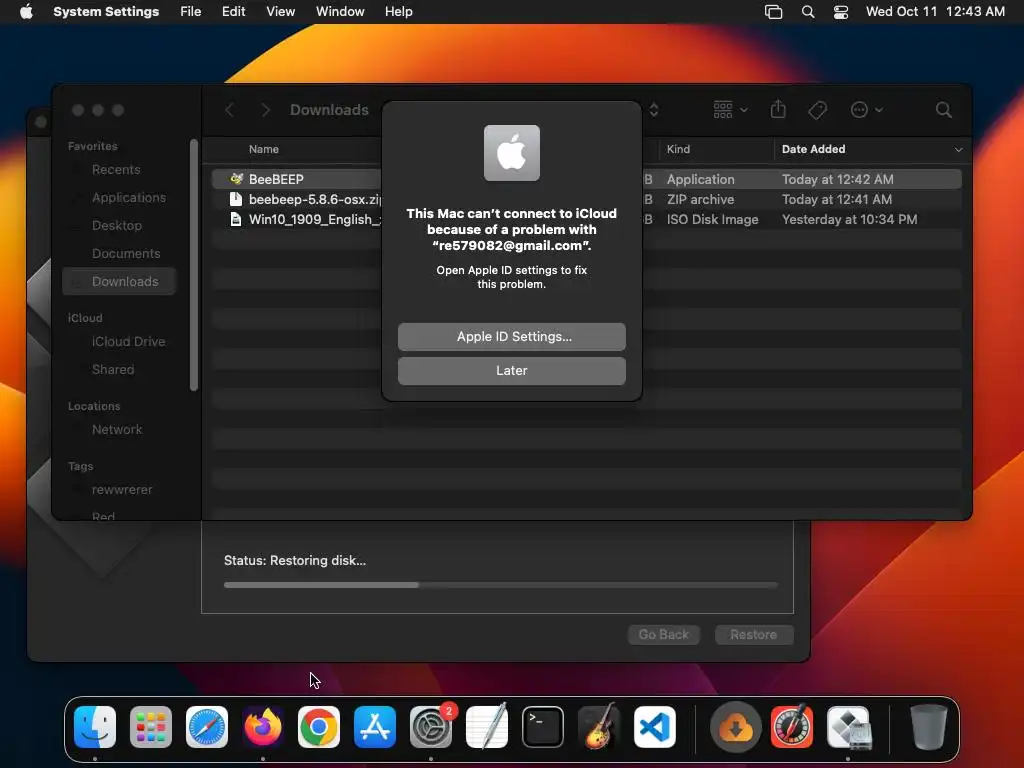This screenshot has width=1024, height=768.
Task: Click the view switcher up-down arrows
Action: (x=654, y=110)
